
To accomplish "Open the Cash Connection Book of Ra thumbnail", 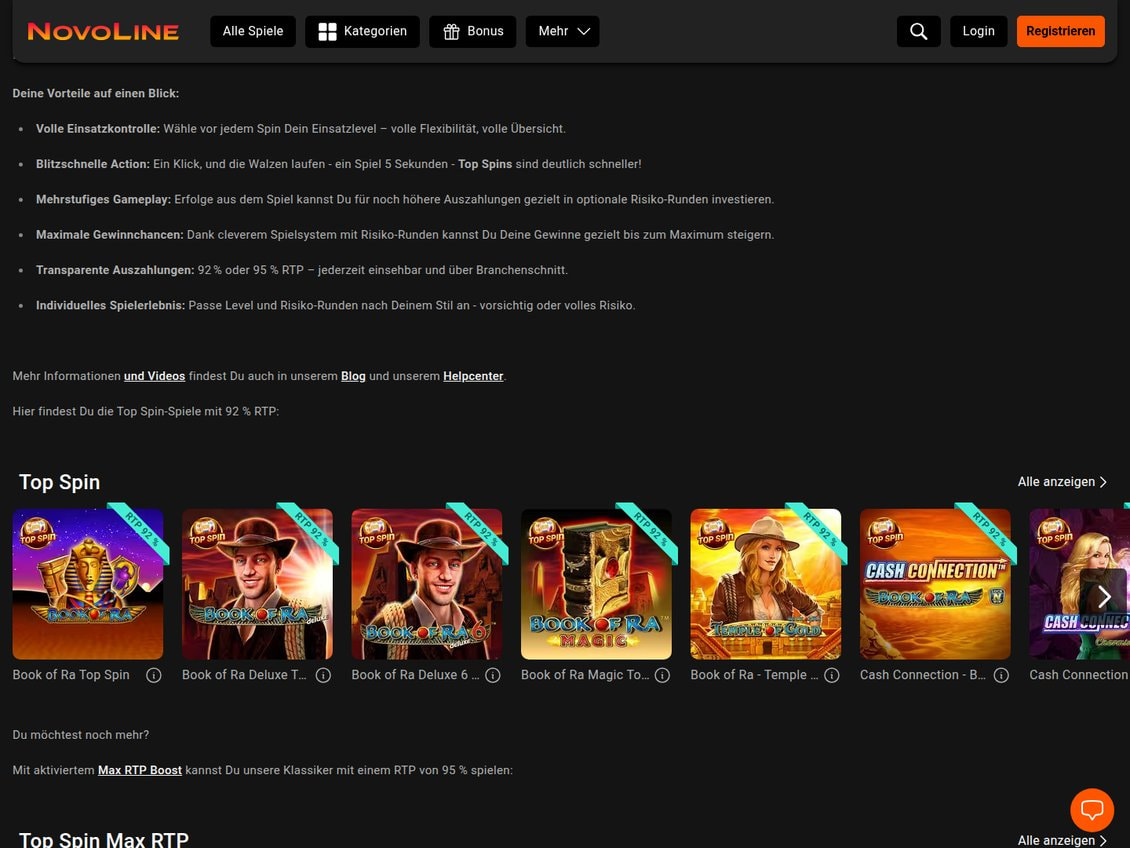I will 935,584.
